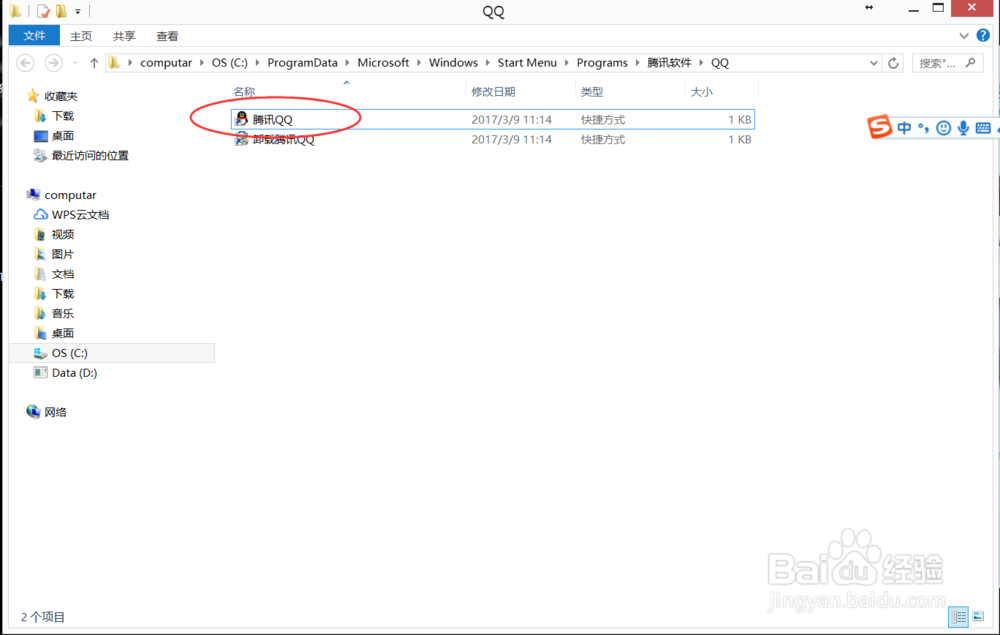Screen dimensions: 1000x635
Task: Sort by the 名称 column header
Action: pyautogui.click(x=244, y=92)
